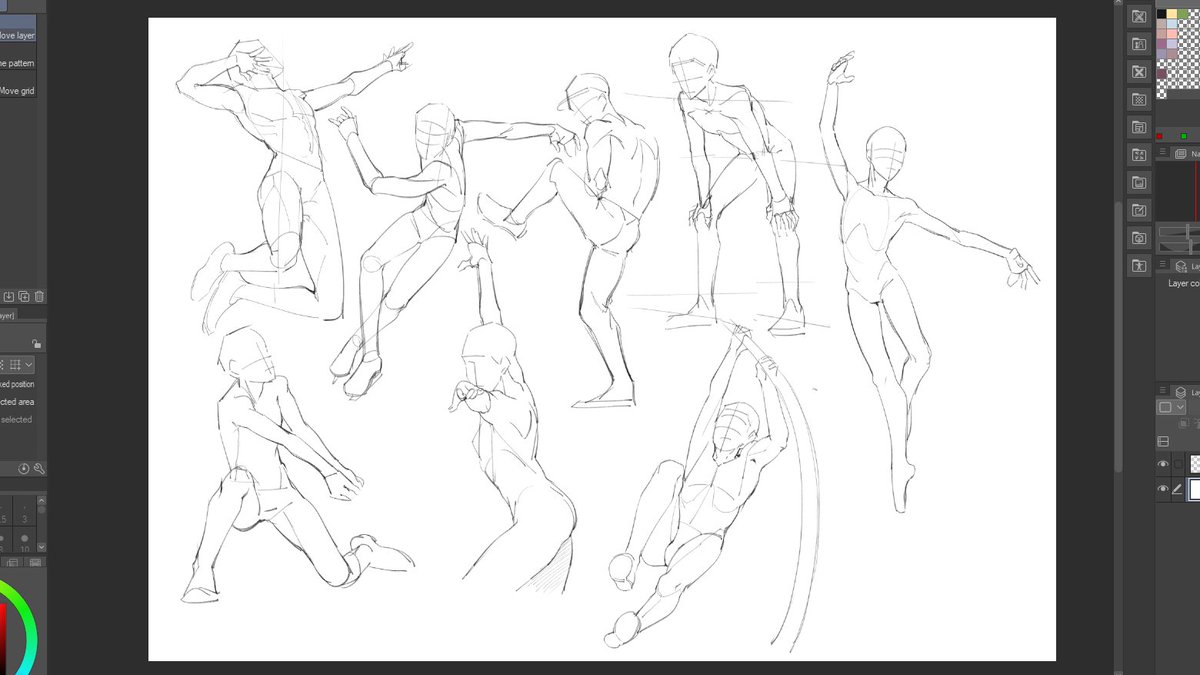
Task: Toggle visibility eye of the lower layer
Action: [x=1163, y=489]
